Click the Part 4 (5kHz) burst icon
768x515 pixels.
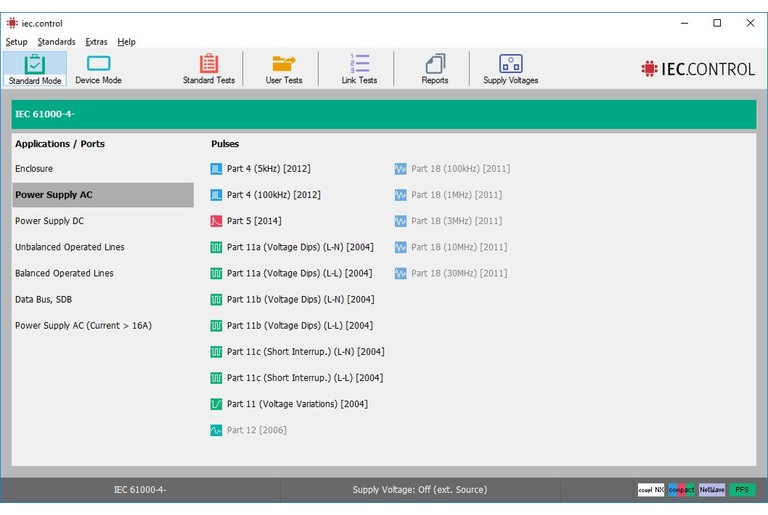click(x=216, y=169)
